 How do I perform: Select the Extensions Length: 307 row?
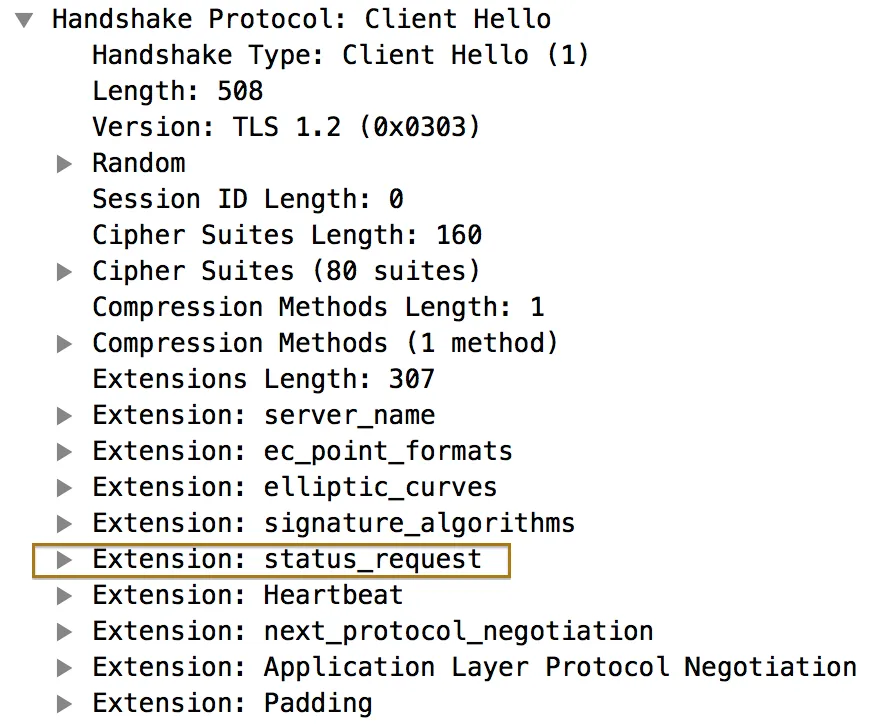263,380
